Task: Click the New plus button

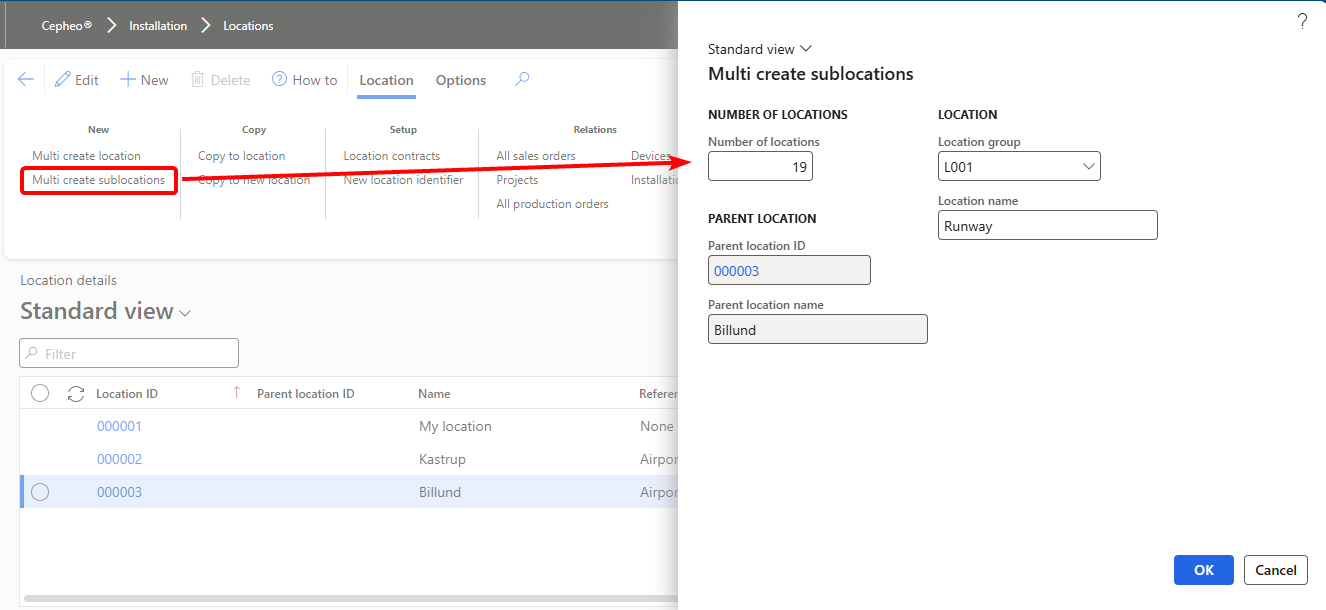Action: coord(144,80)
